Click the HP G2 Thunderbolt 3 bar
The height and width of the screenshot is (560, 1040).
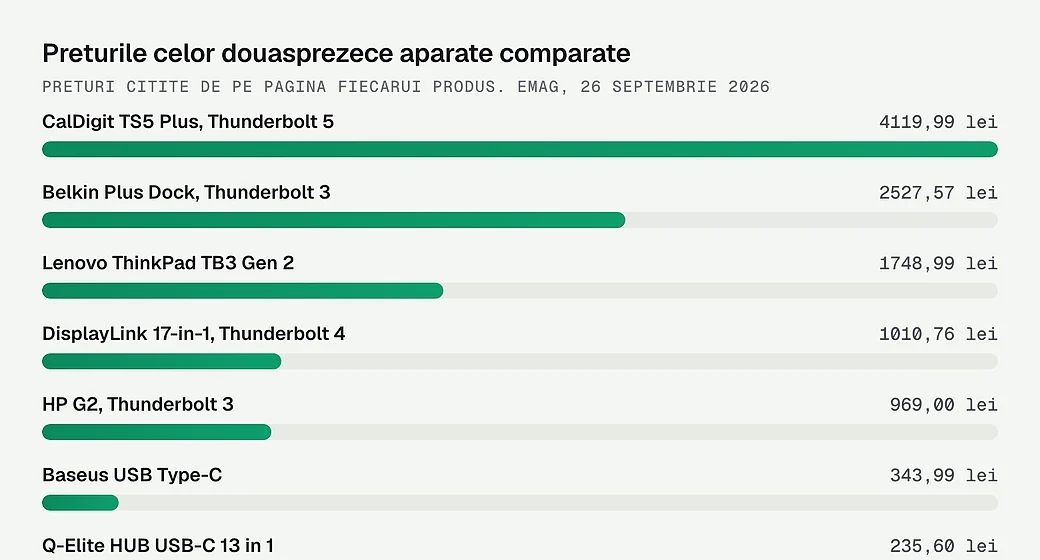pos(157,432)
